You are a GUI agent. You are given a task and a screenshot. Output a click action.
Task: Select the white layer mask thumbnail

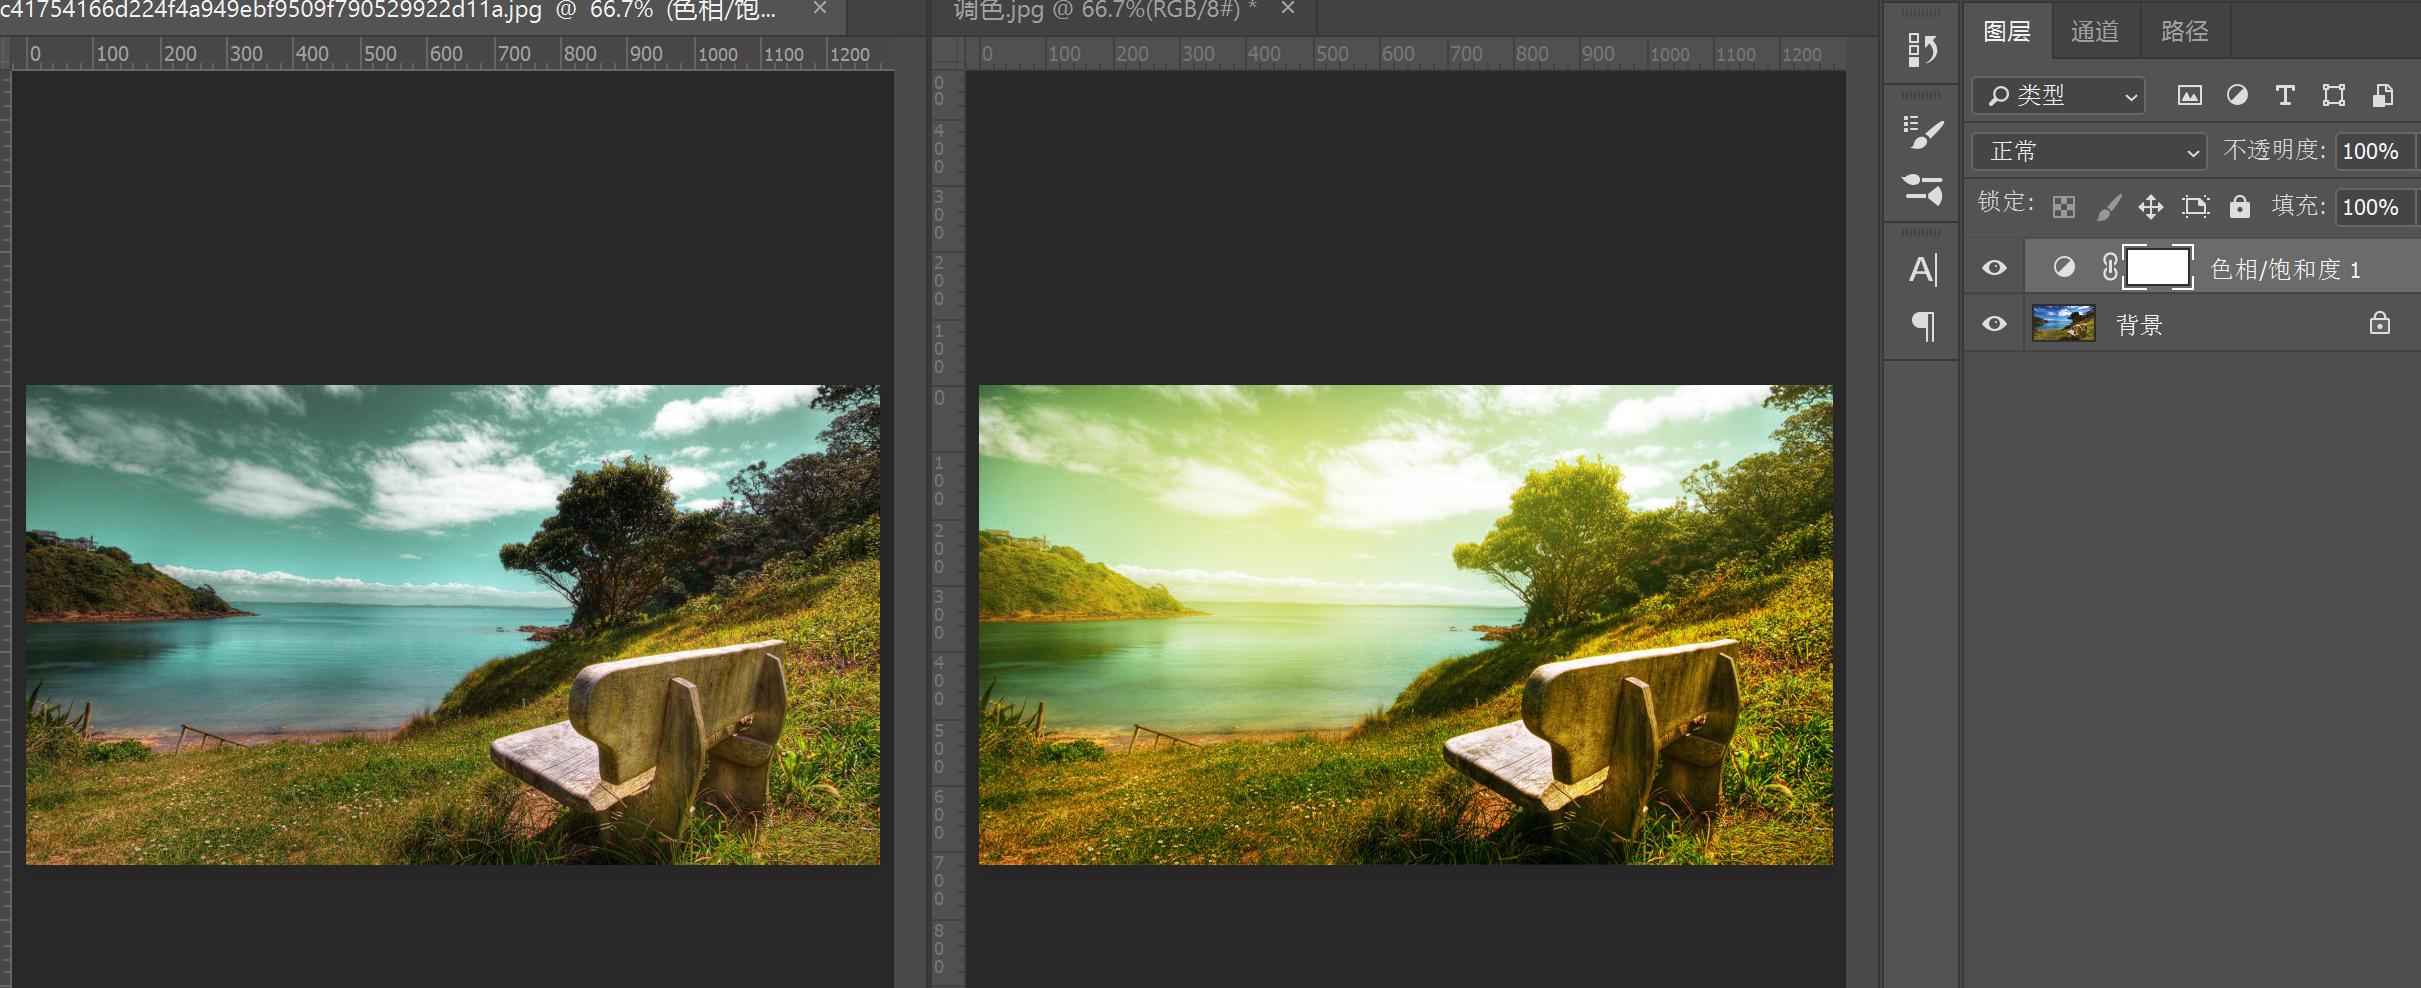coord(2158,268)
